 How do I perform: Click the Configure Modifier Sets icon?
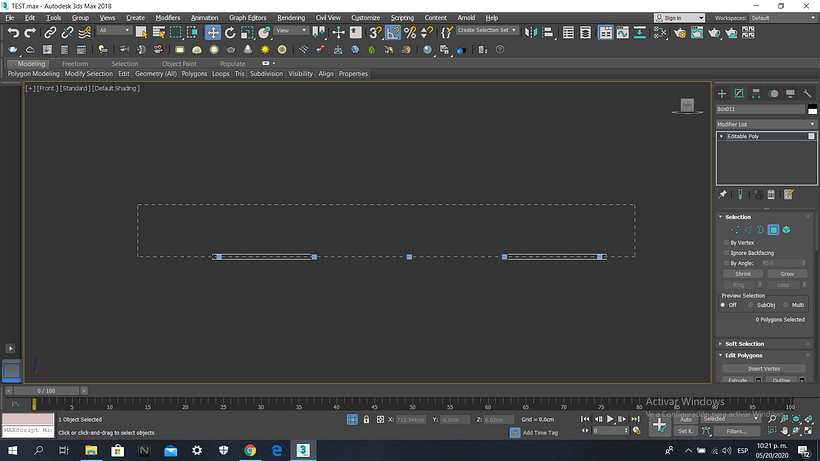pos(789,194)
